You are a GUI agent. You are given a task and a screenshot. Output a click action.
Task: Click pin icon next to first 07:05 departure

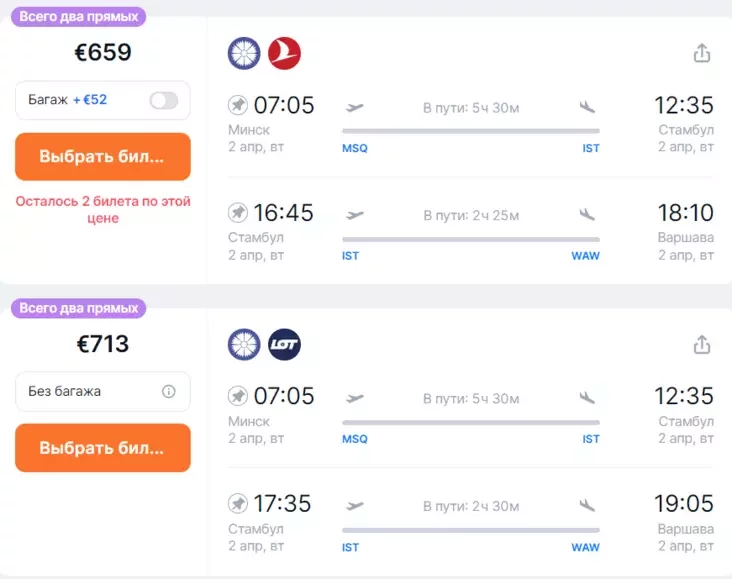(x=238, y=105)
